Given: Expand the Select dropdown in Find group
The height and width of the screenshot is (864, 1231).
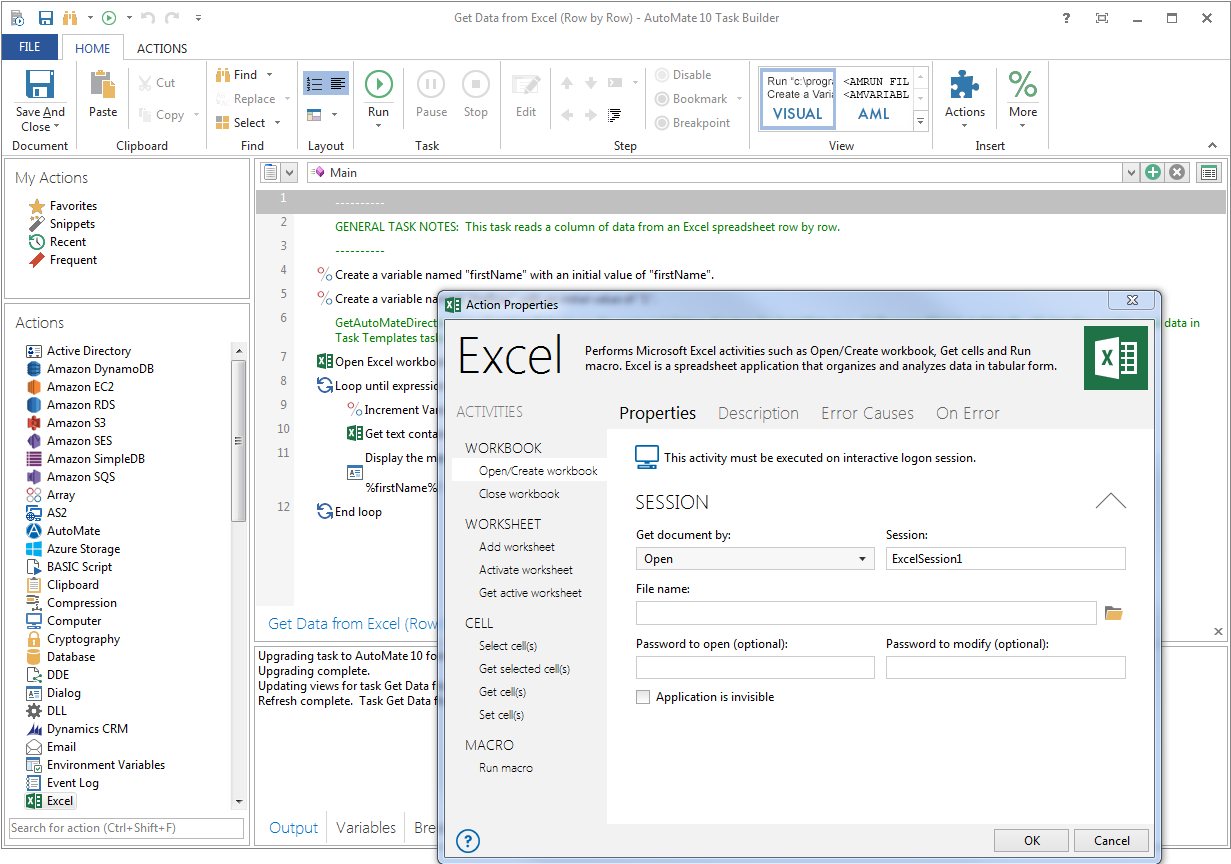Looking at the screenshot, I should point(278,123).
